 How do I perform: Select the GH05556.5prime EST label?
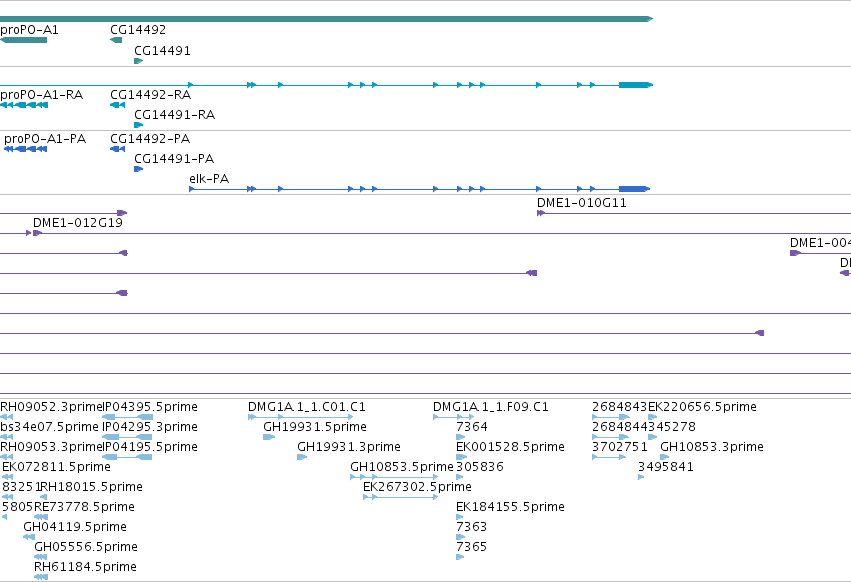(x=86, y=547)
